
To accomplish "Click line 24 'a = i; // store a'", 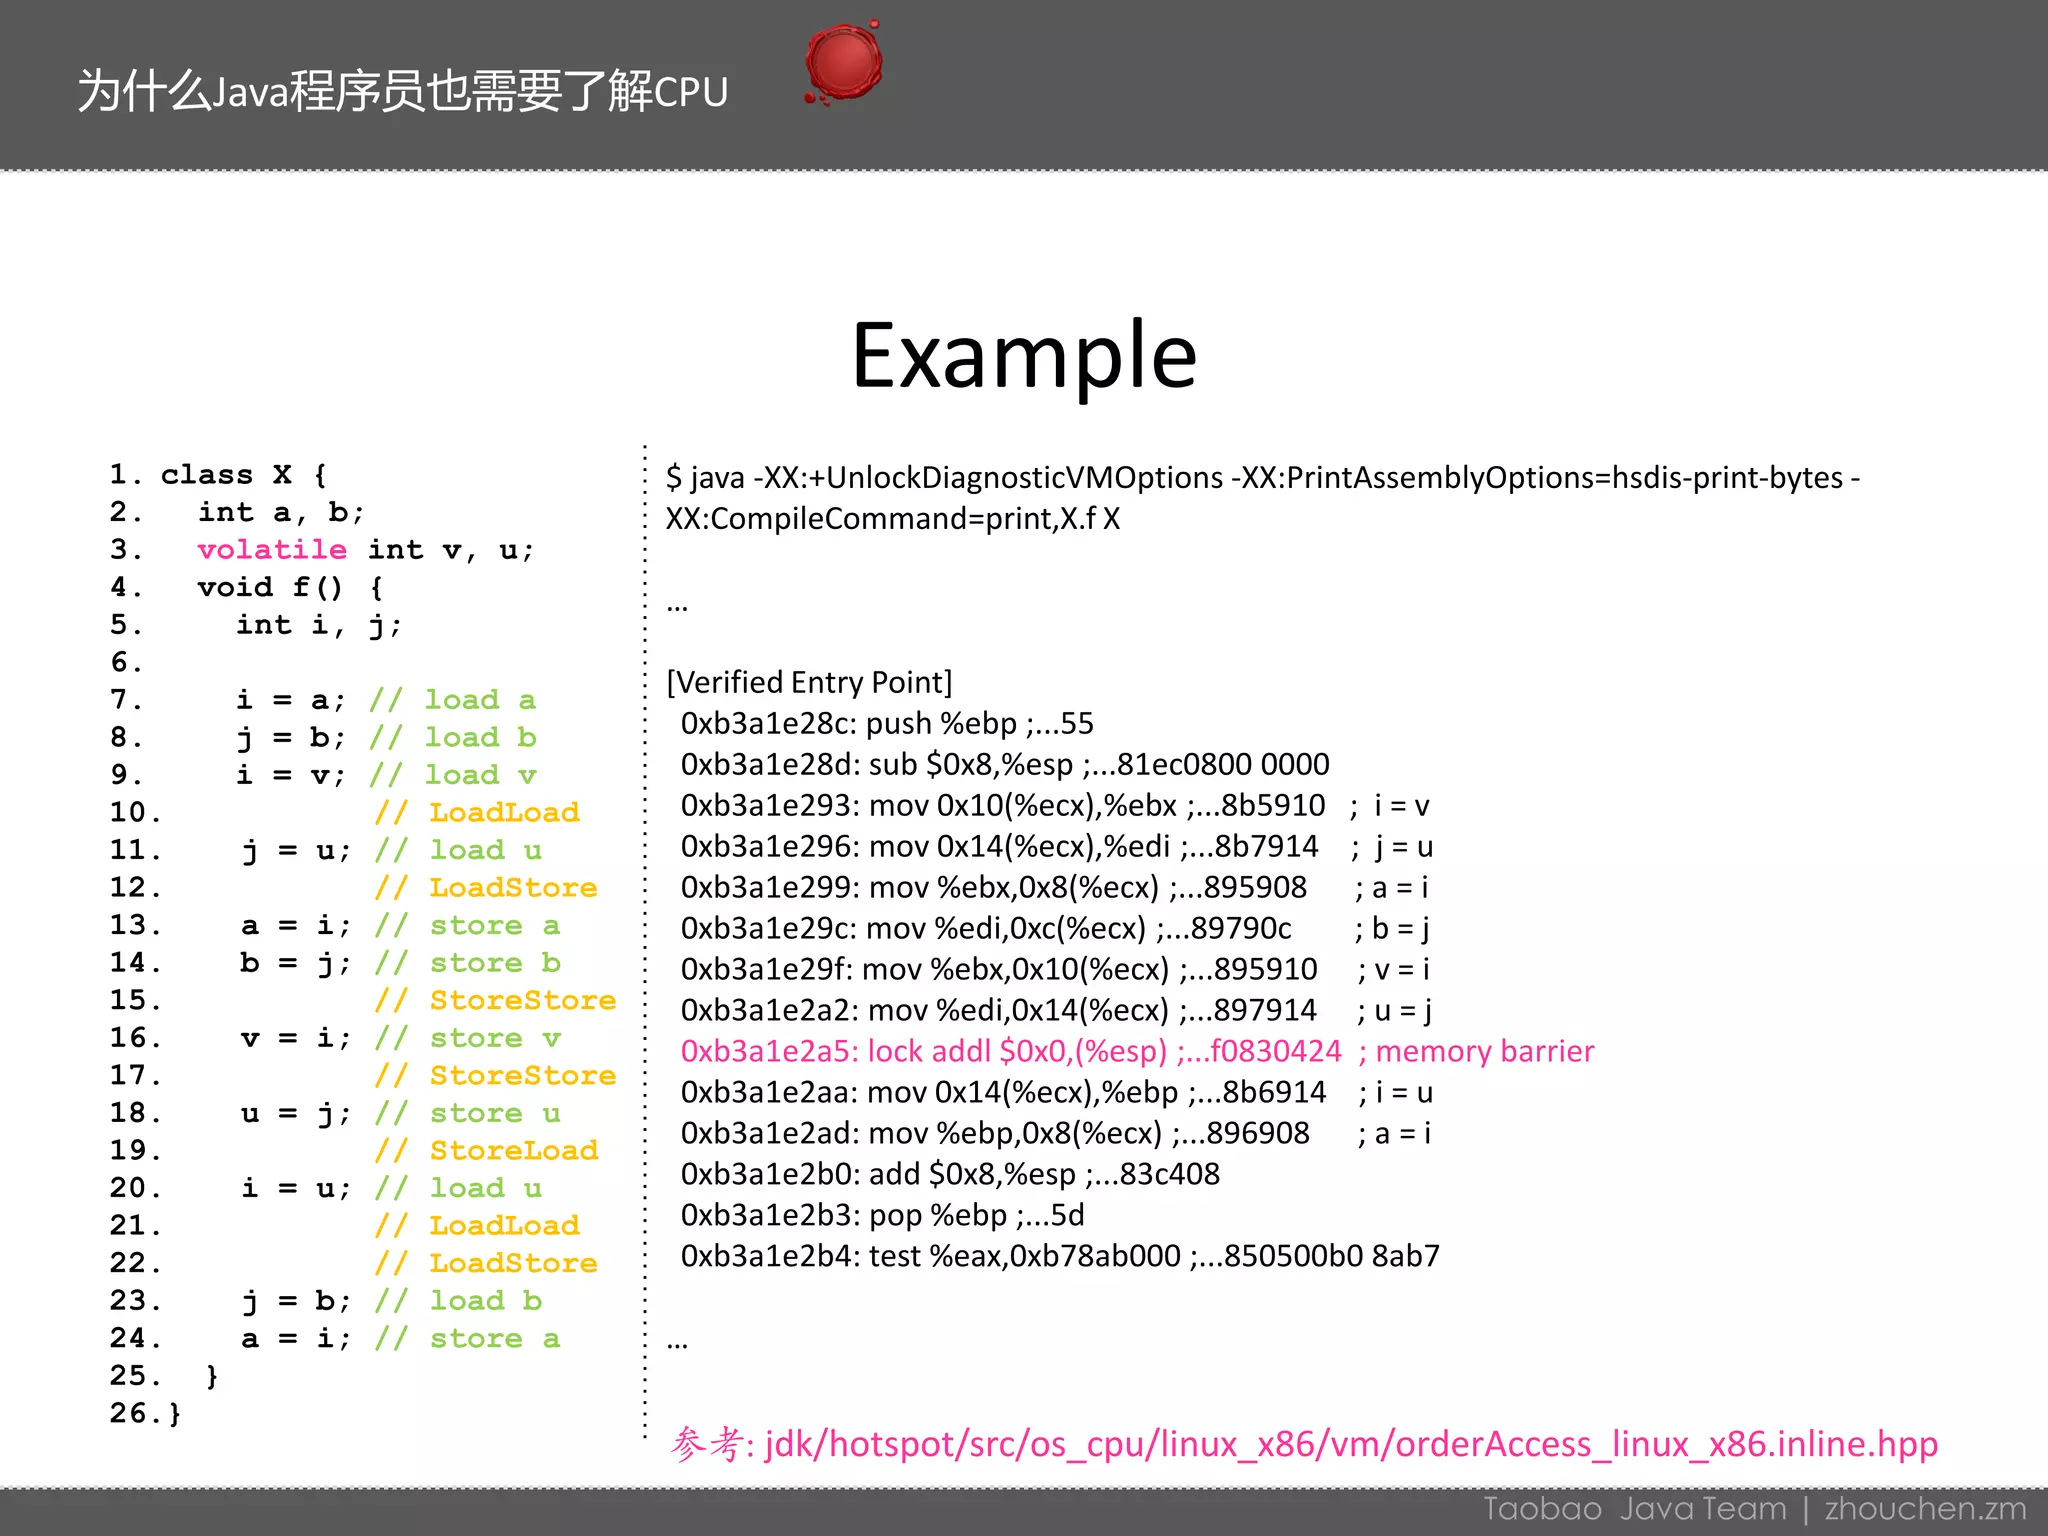I will click(x=335, y=1338).
